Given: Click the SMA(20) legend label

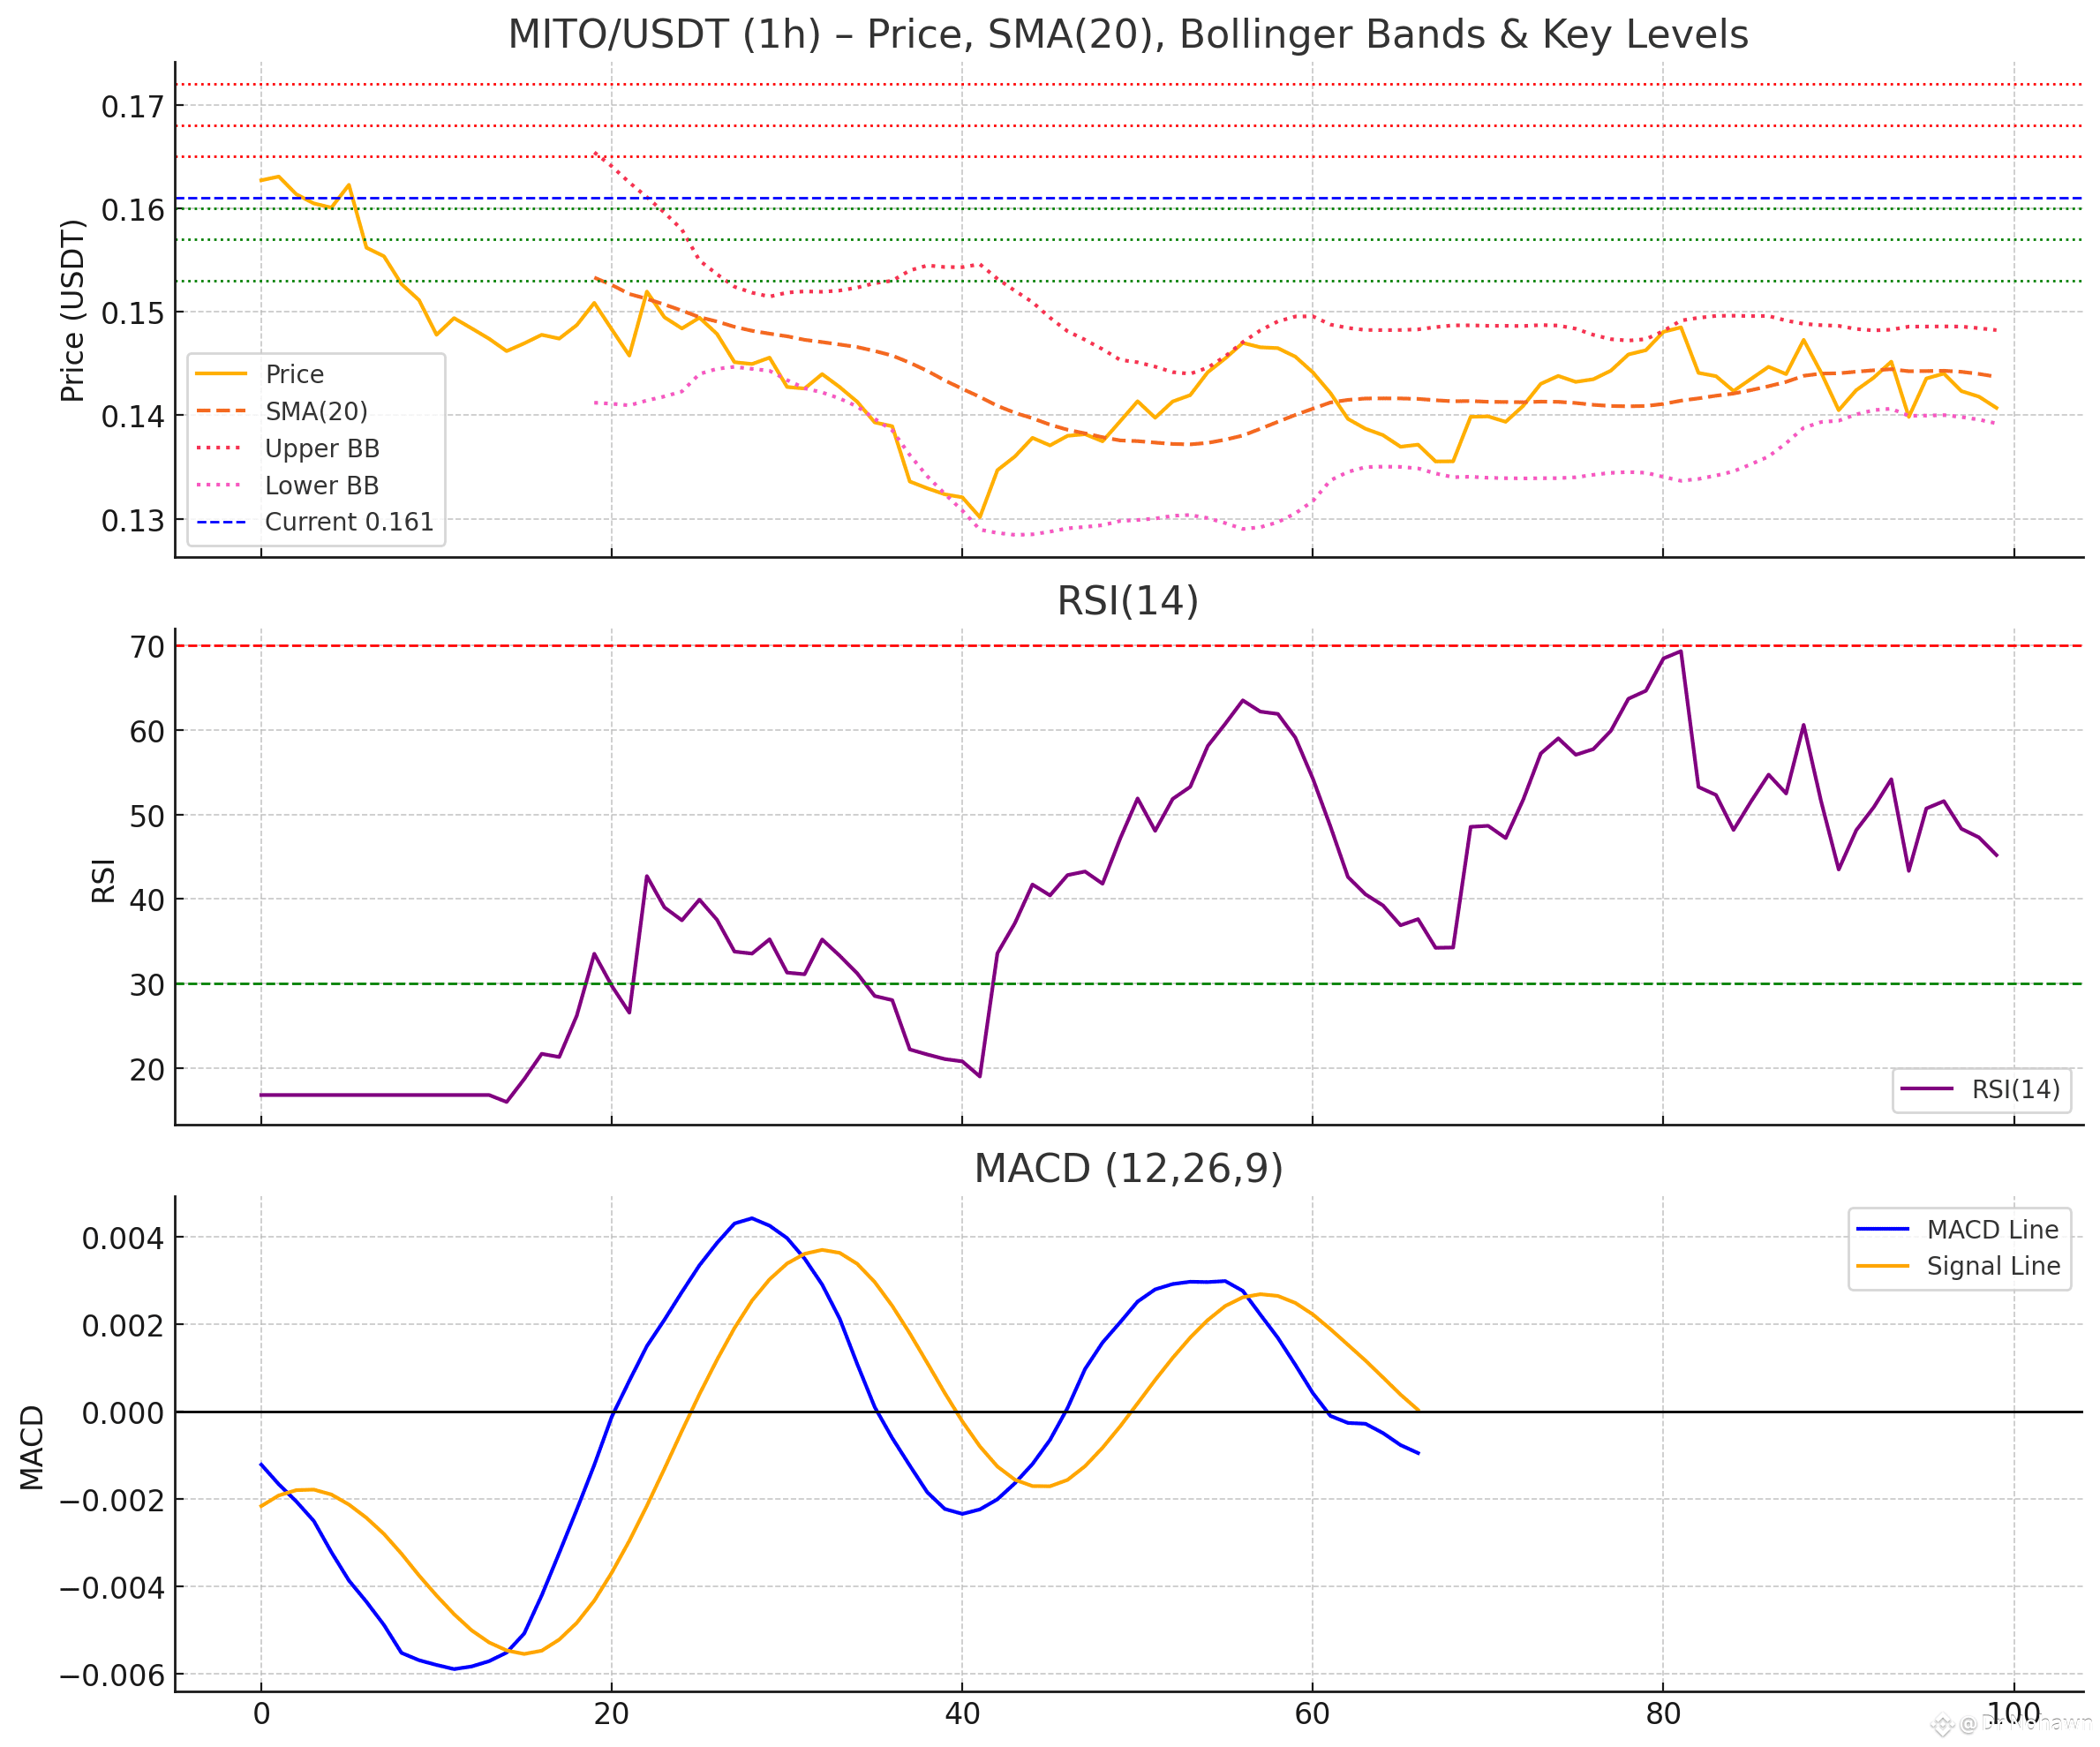Looking at the screenshot, I should (x=316, y=411).
